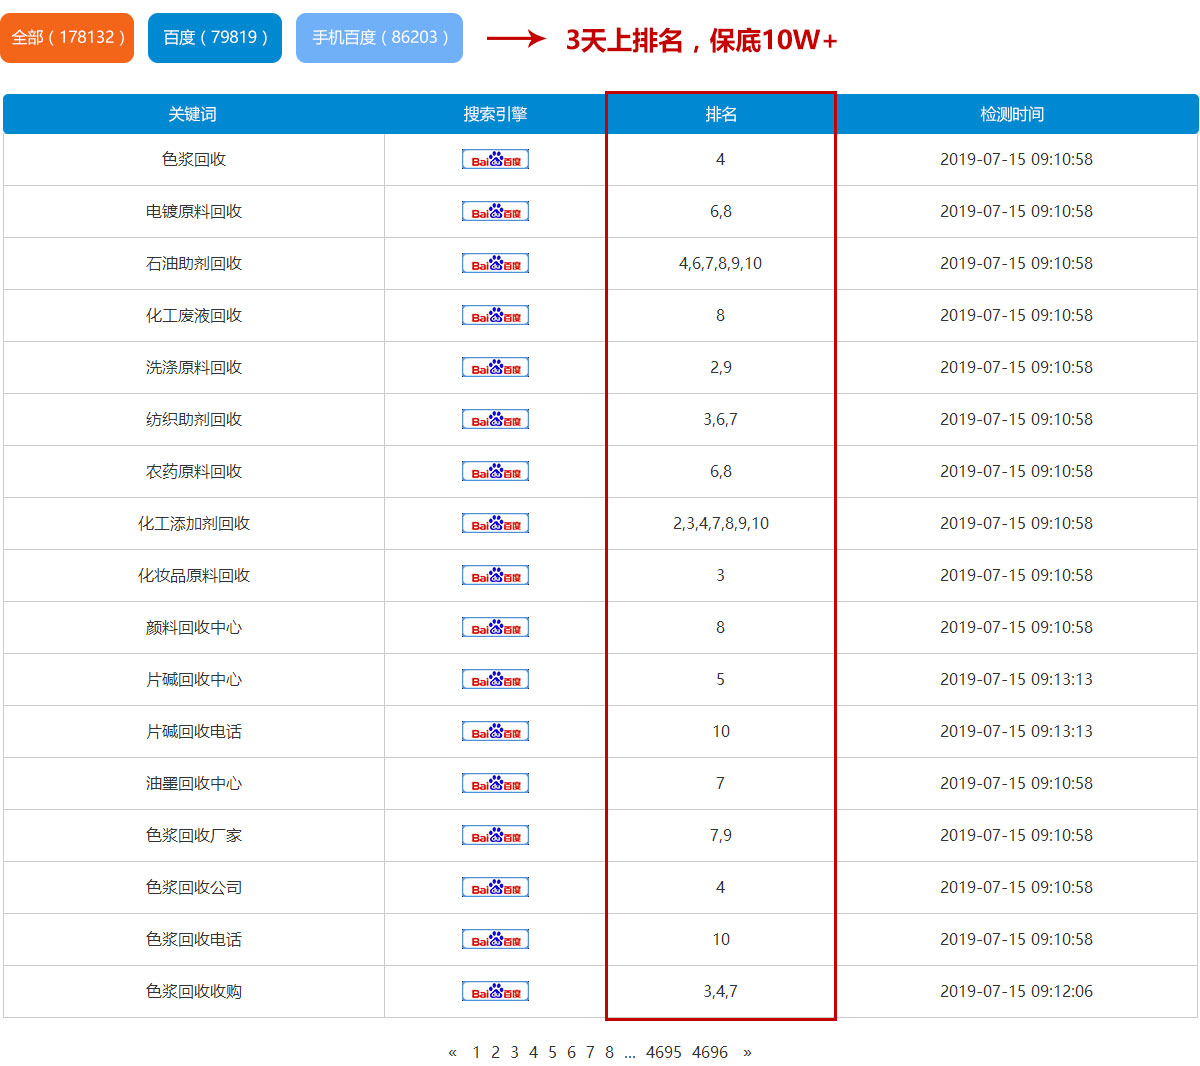Click Baidu logo in 油墨回收中心 row

point(495,783)
